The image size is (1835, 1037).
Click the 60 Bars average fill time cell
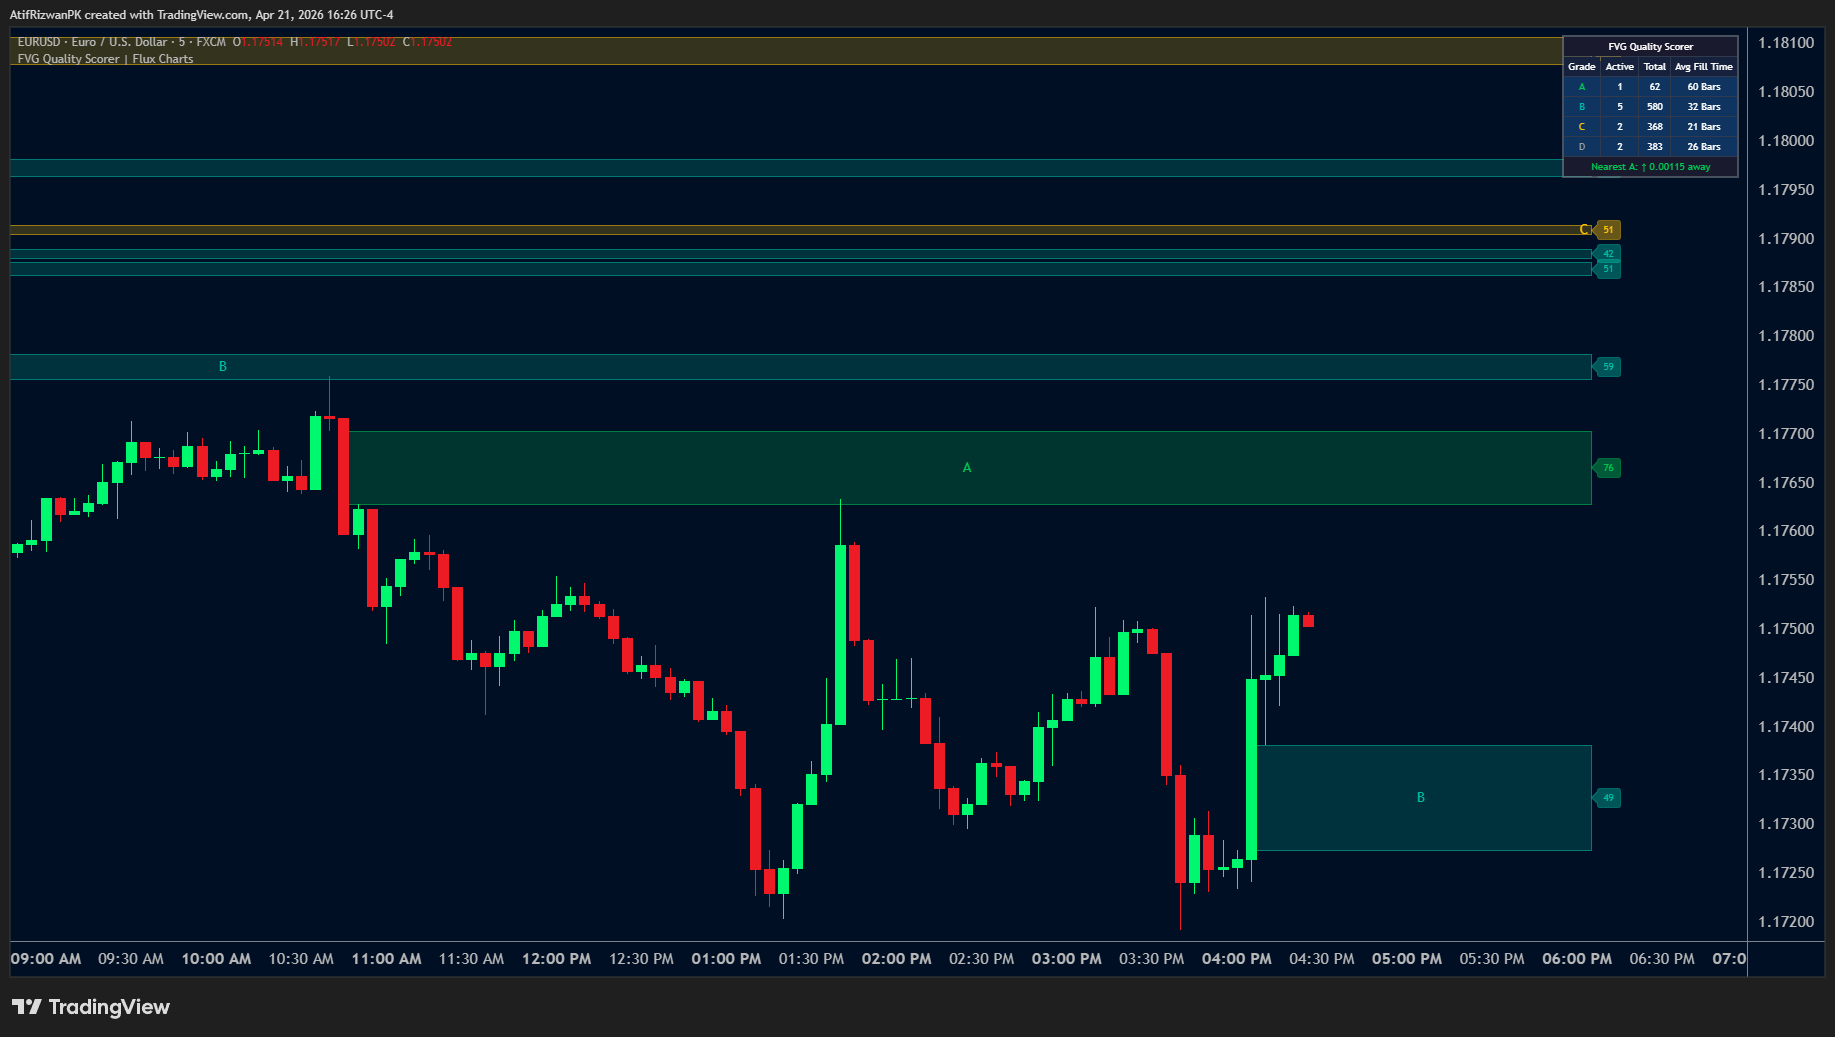(1704, 87)
